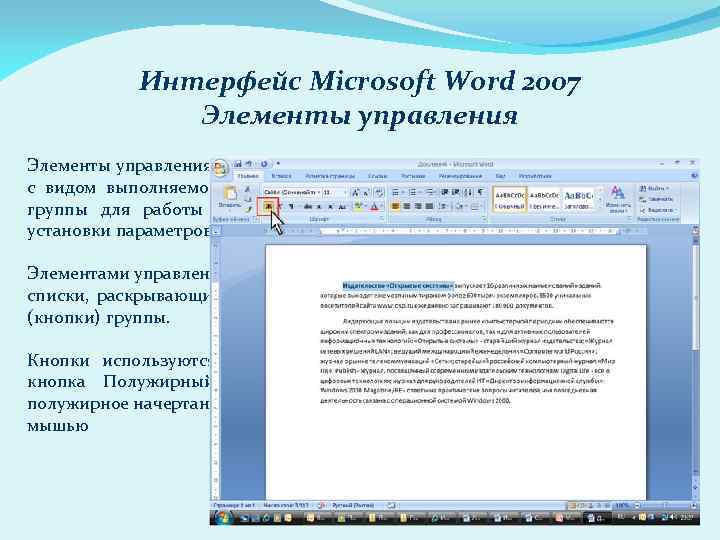Open Word Help question-mark icon
The width and height of the screenshot is (720, 540).
[x=695, y=175]
